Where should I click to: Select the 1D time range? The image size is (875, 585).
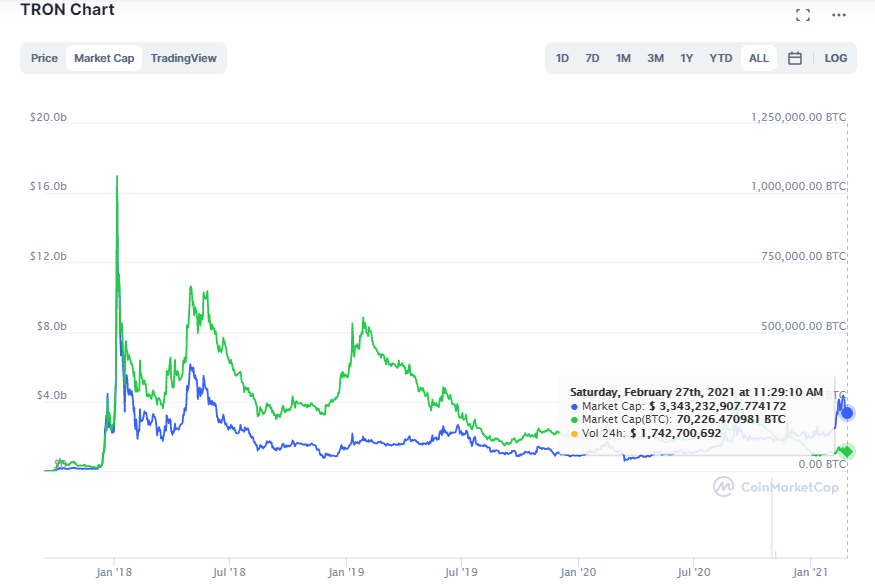coord(562,58)
